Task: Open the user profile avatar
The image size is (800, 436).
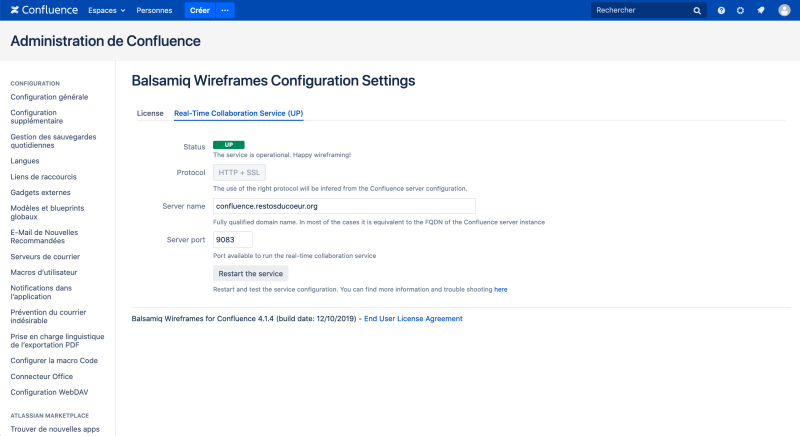Action: 784,10
